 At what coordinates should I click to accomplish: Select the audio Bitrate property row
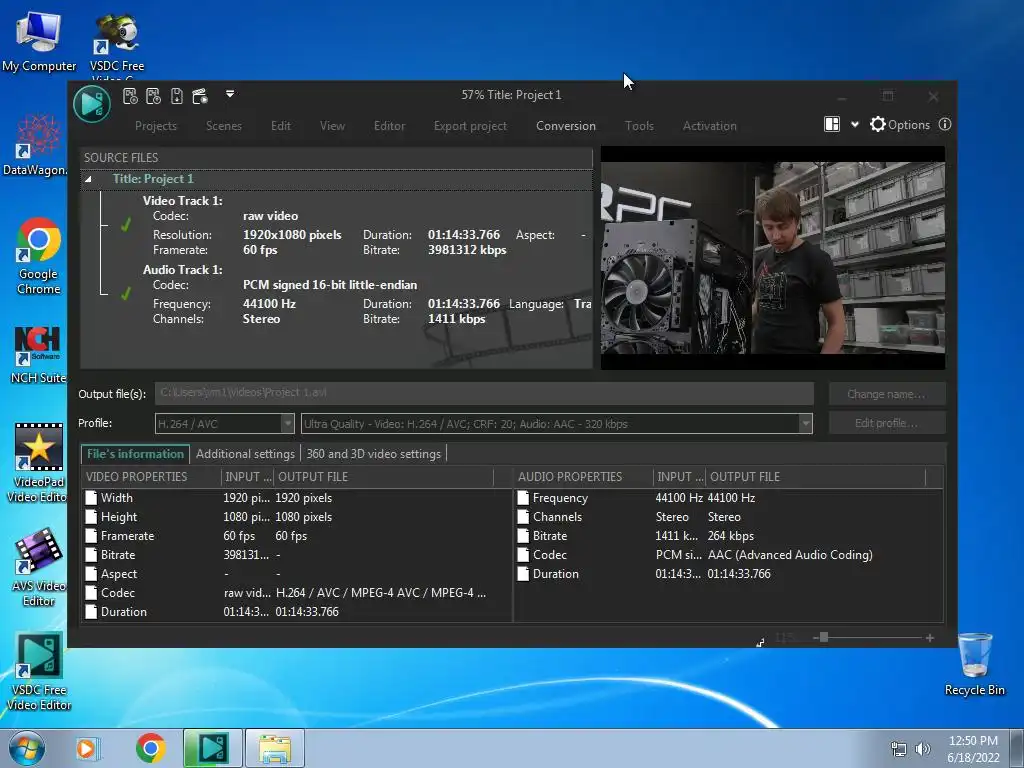729,536
